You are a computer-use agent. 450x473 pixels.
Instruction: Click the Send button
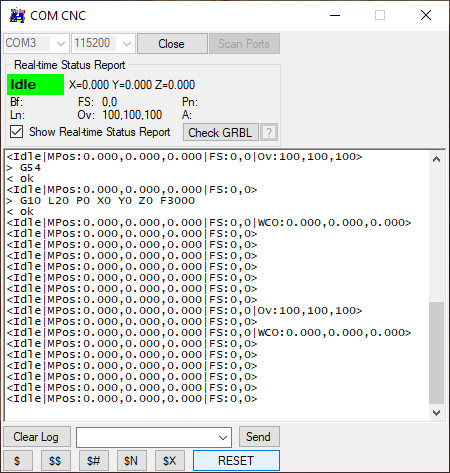(259, 437)
